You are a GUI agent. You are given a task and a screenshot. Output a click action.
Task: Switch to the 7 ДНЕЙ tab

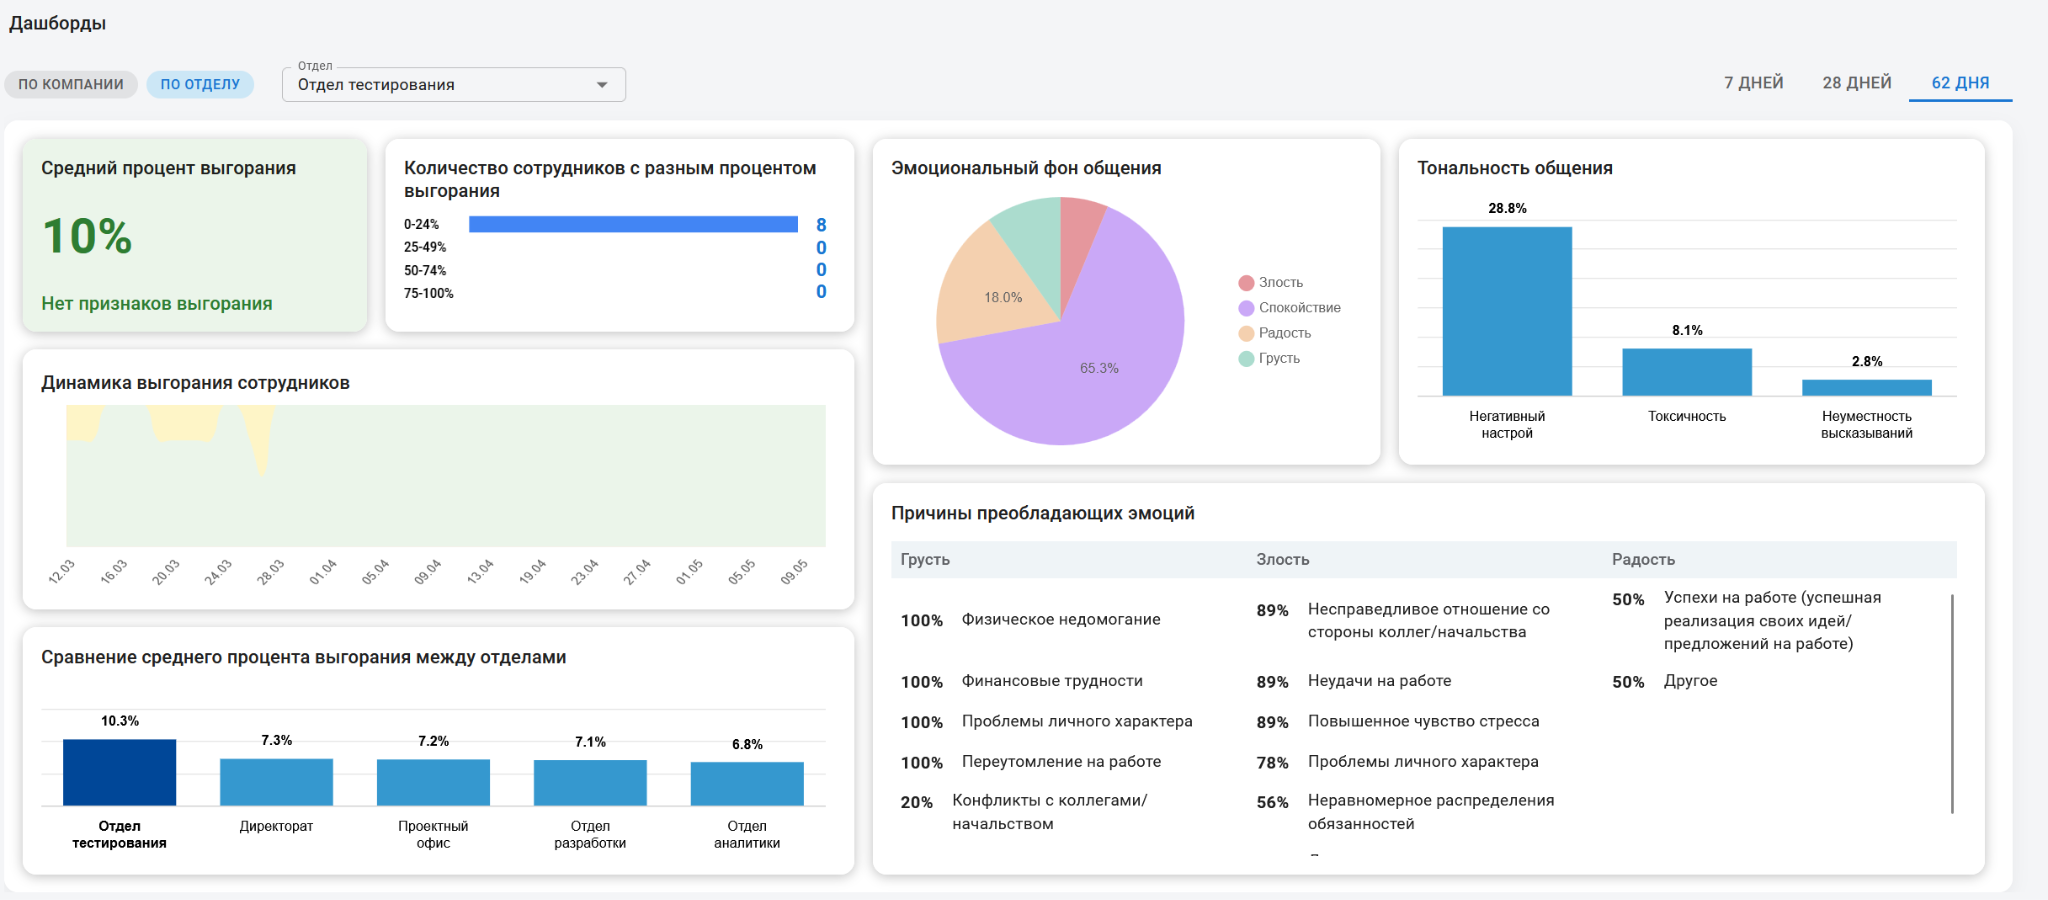tap(1753, 83)
